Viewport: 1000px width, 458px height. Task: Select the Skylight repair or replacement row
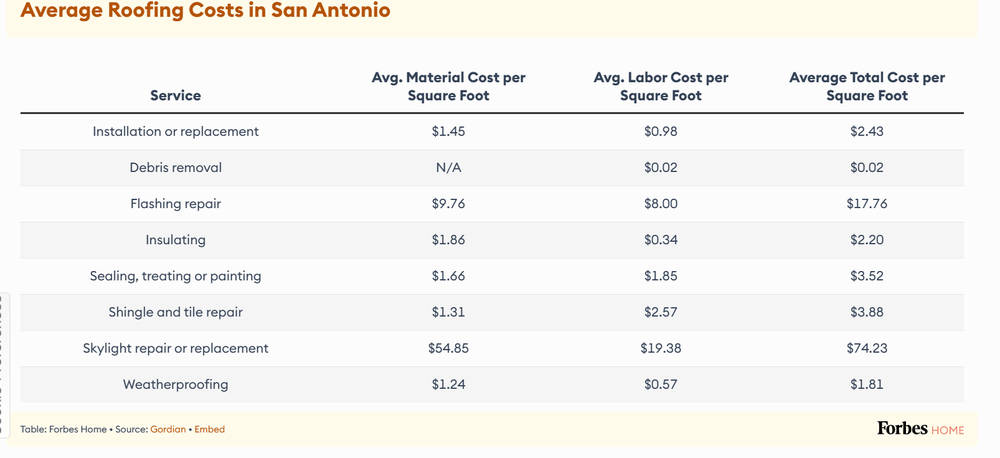tap(175, 348)
